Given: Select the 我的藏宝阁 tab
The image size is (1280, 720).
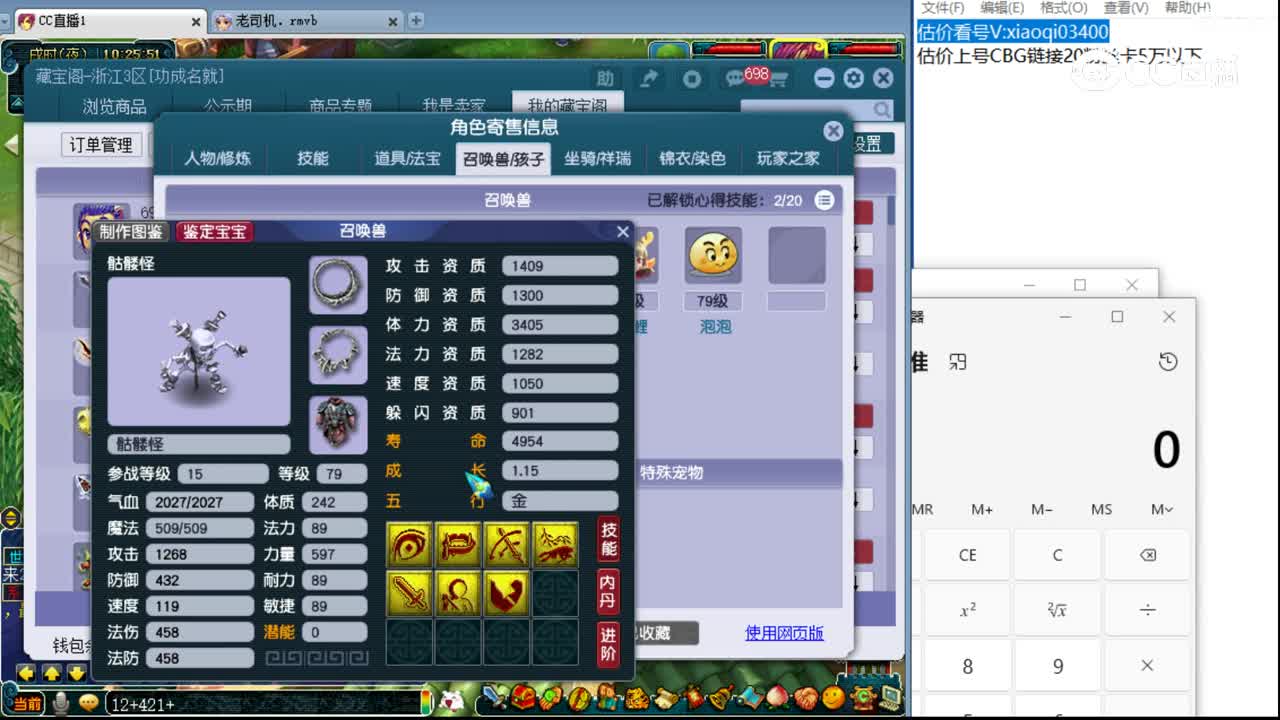Looking at the screenshot, I should click(568, 106).
